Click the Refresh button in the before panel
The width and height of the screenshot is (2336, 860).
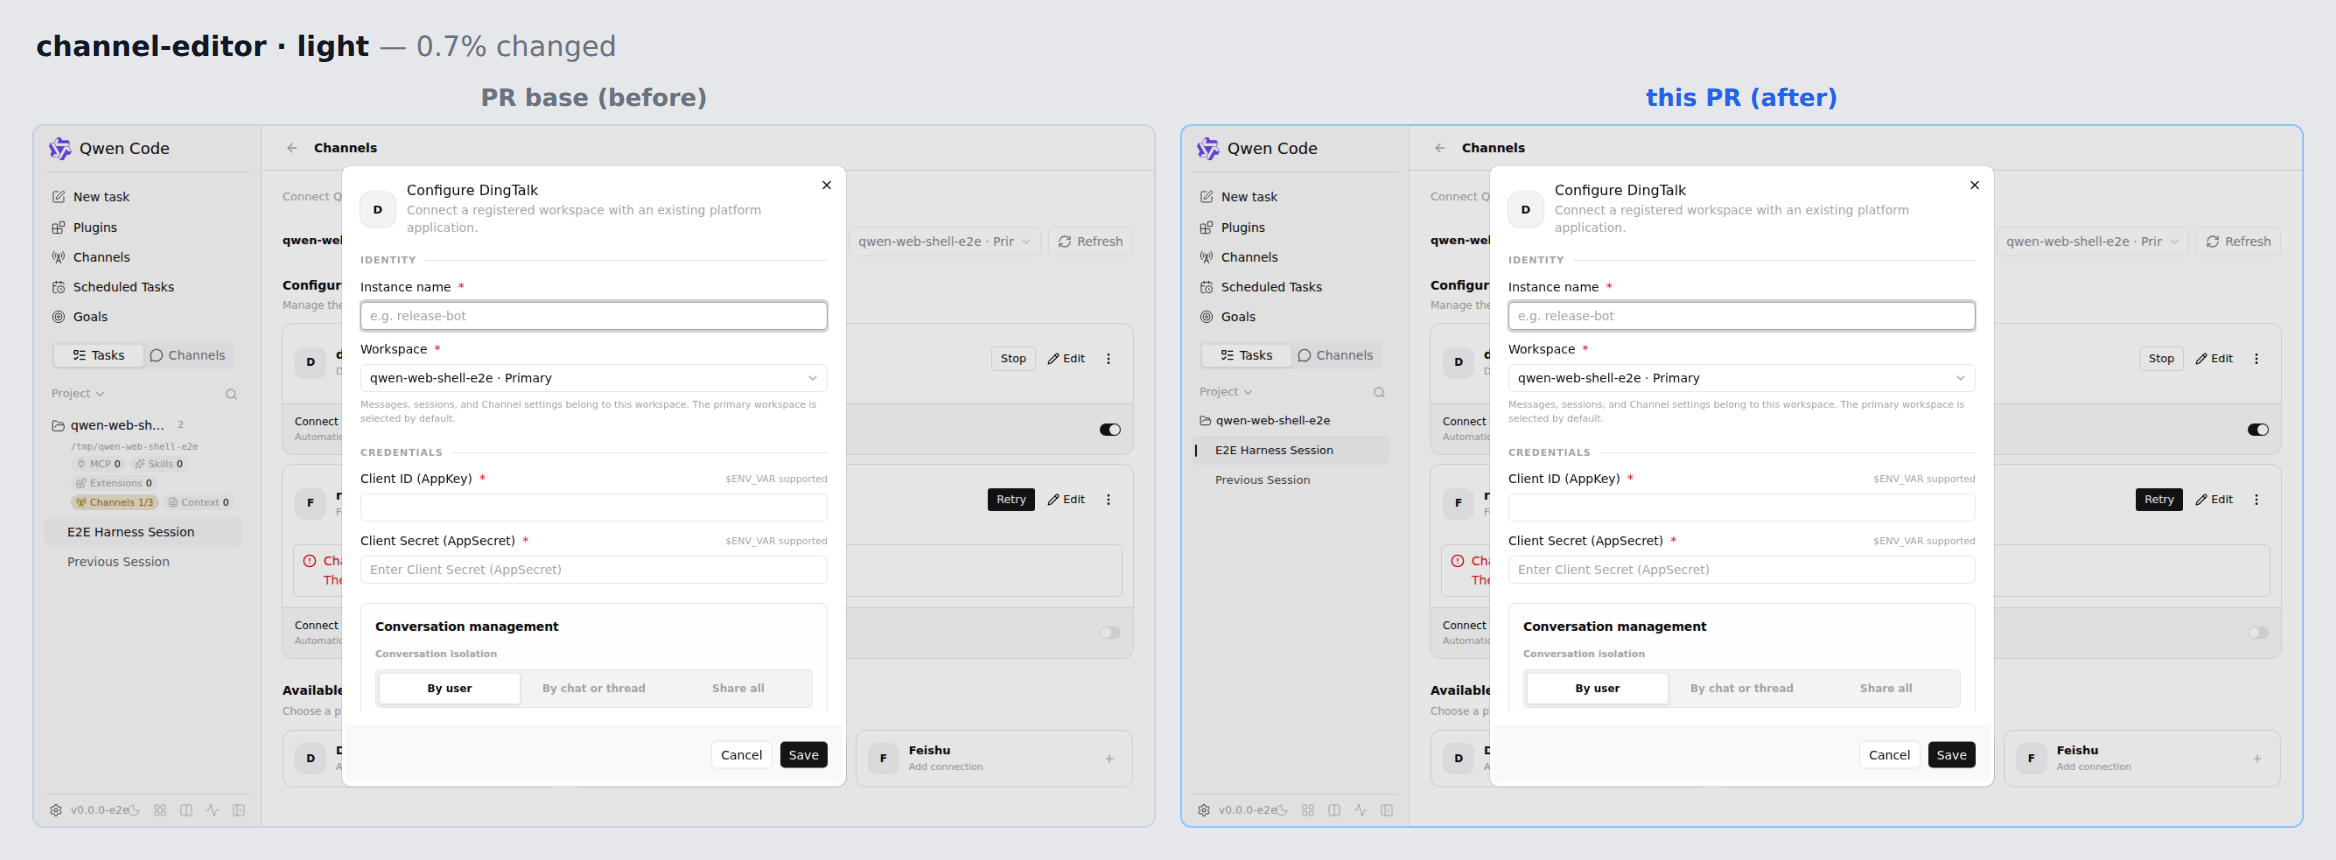coord(1090,242)
